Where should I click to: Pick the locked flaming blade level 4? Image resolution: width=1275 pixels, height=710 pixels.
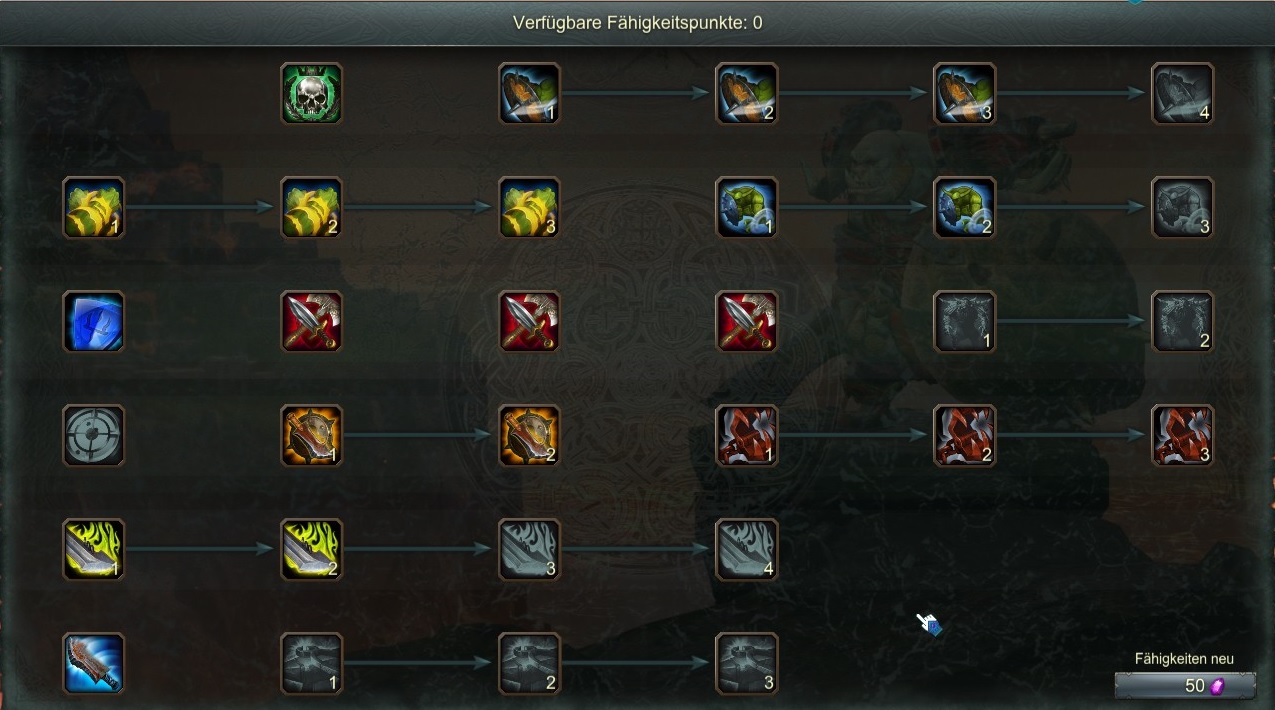pos(747,549)
